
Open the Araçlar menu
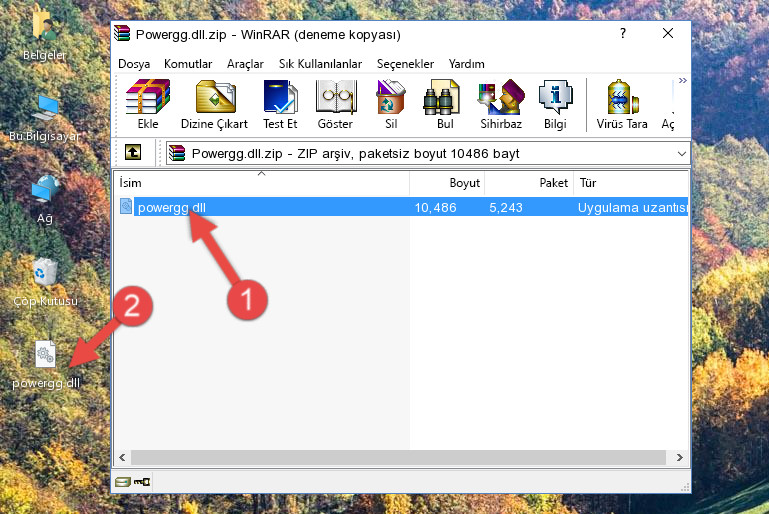point(245,64)
